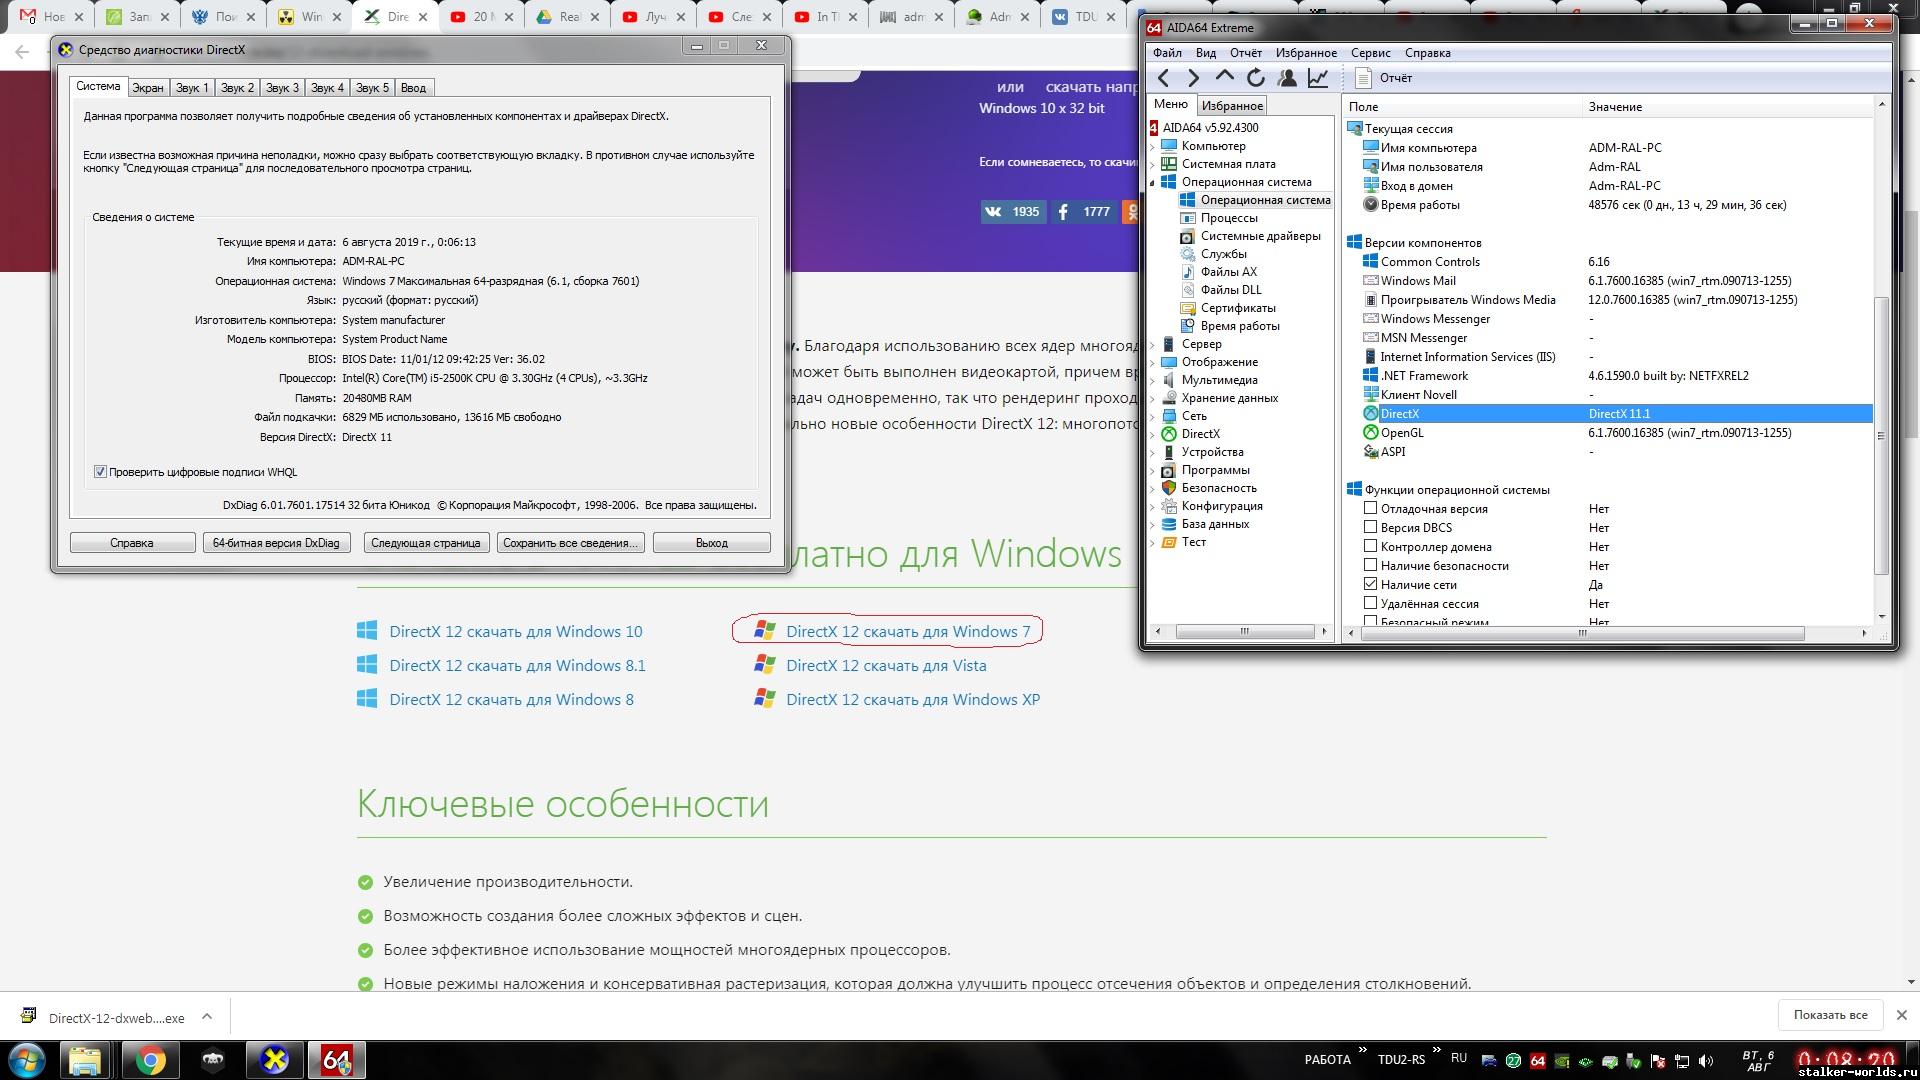Expand Сервер tree node
1920x1080 pixels.
1152,344
